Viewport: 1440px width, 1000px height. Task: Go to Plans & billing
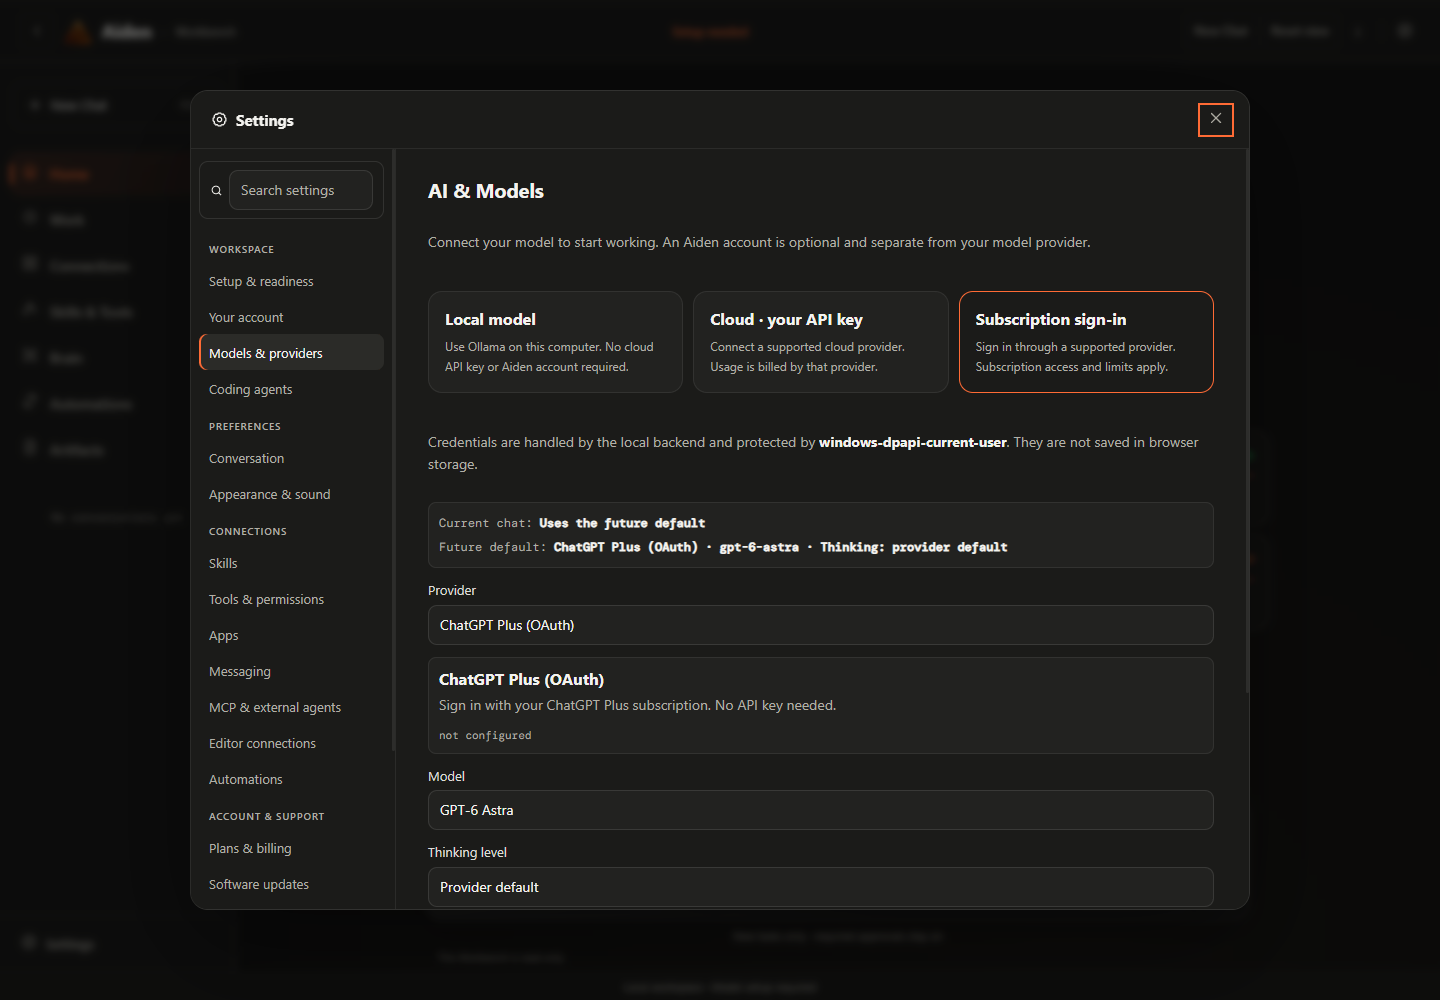[292, 849]
